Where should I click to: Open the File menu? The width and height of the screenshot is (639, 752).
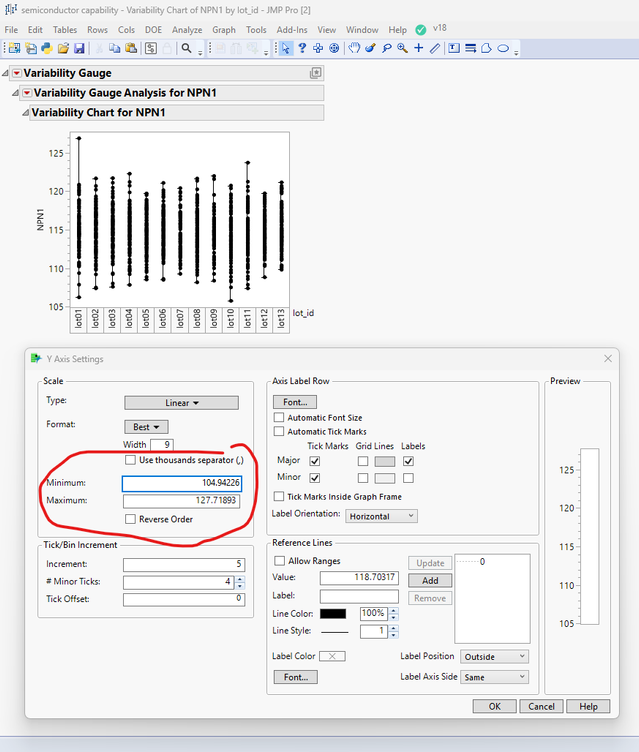[x=11, y=30]
